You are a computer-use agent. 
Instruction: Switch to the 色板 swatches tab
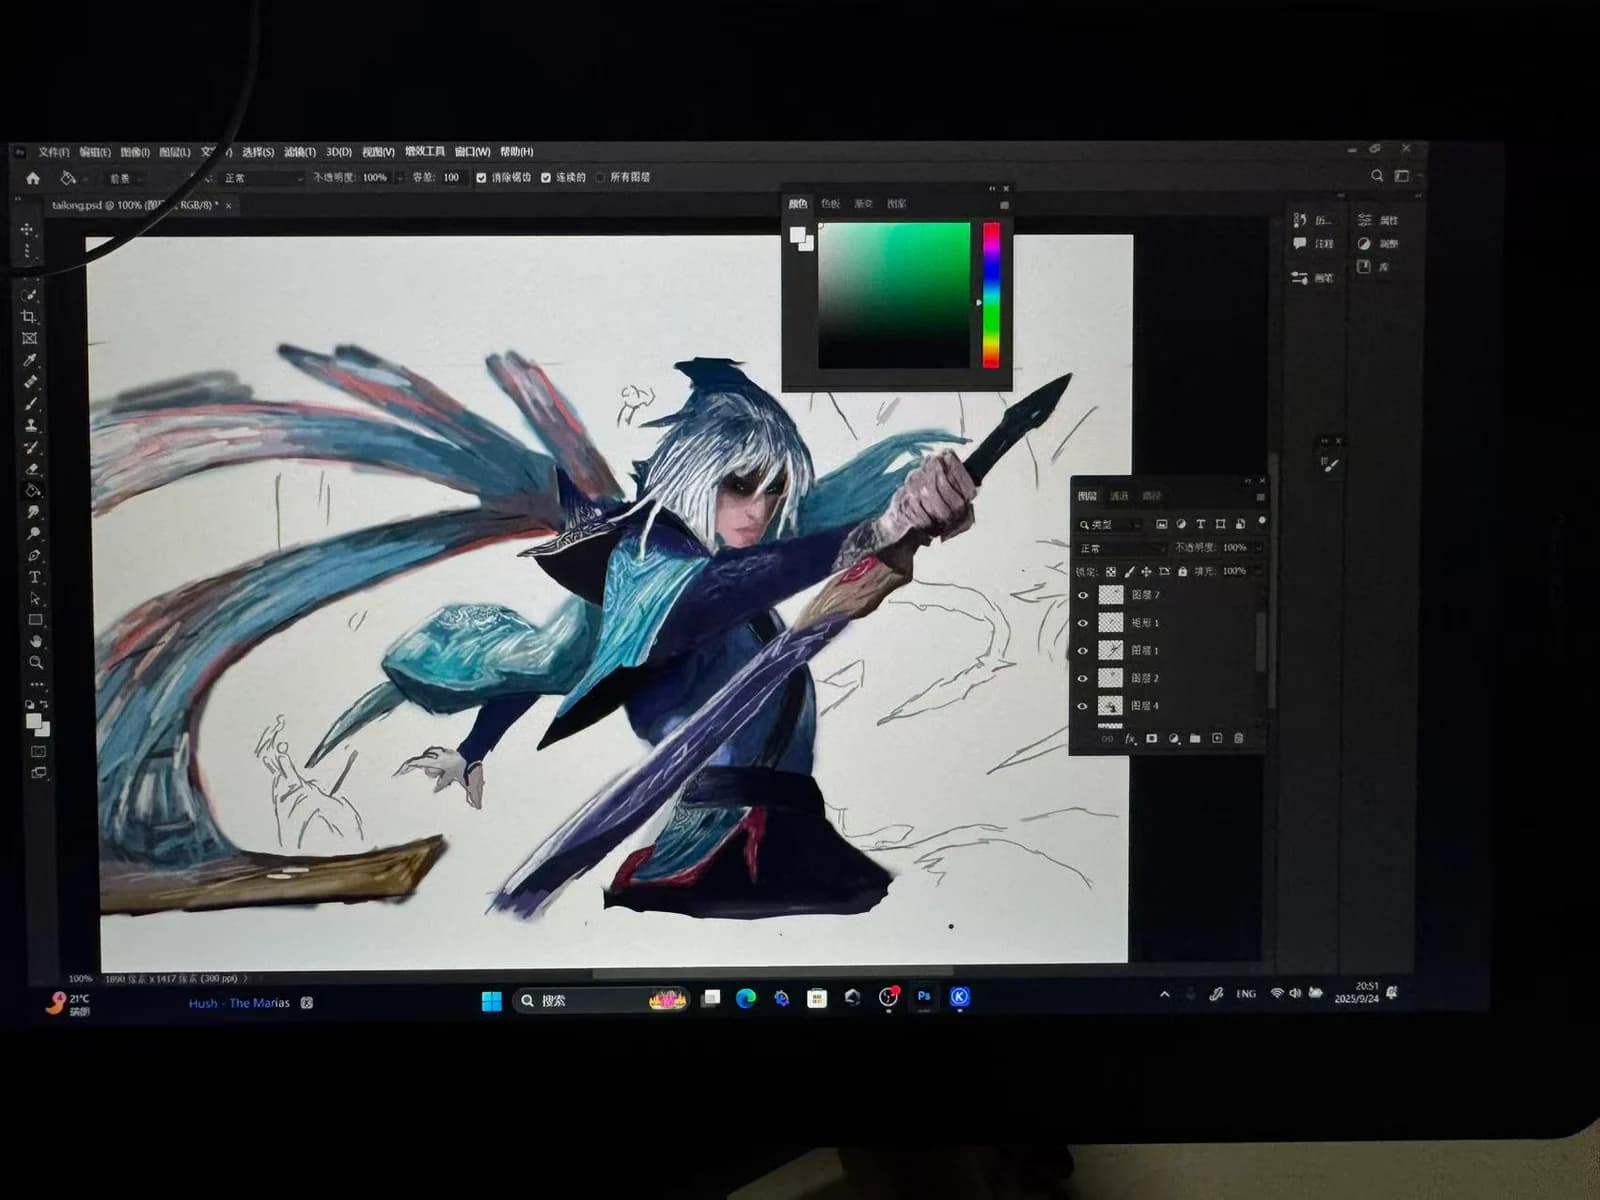(x=831, y=204)
